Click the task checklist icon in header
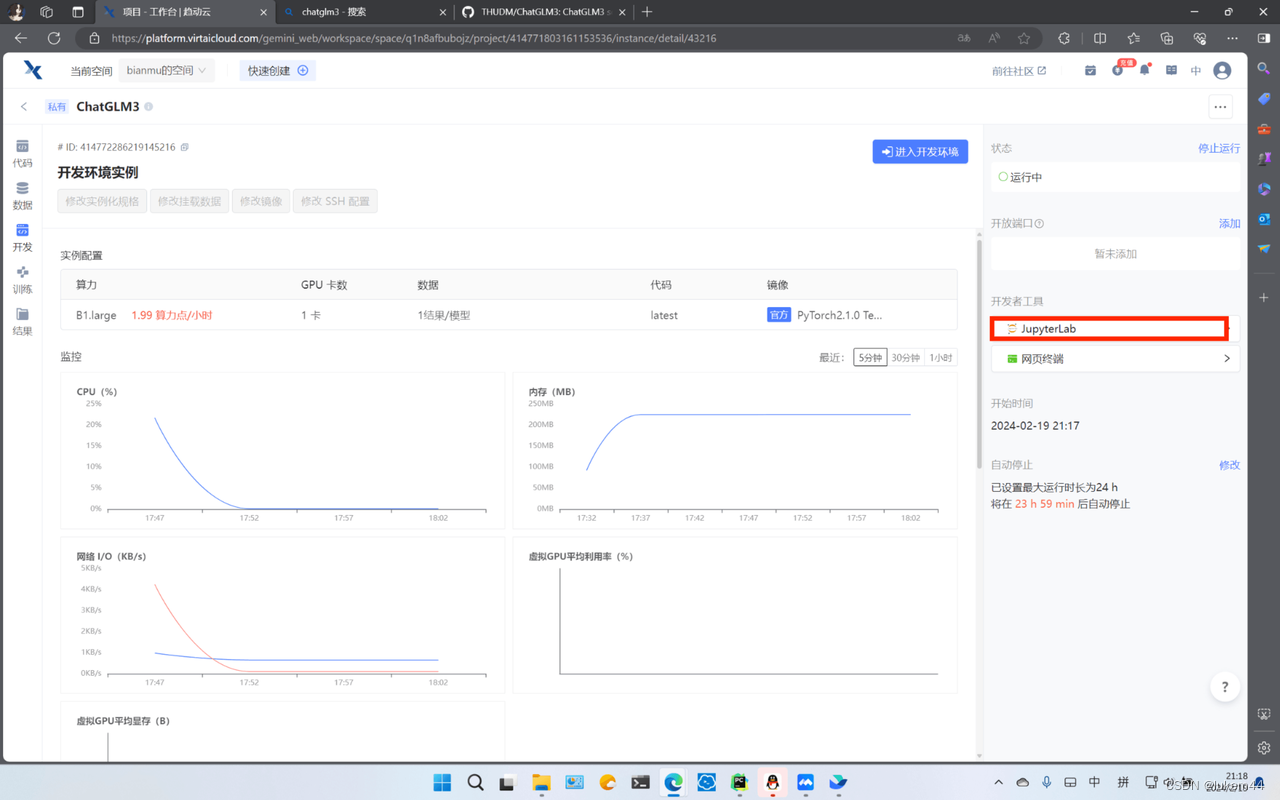The width and height of the screenshot is (1280, 800). pos(1090,71)
